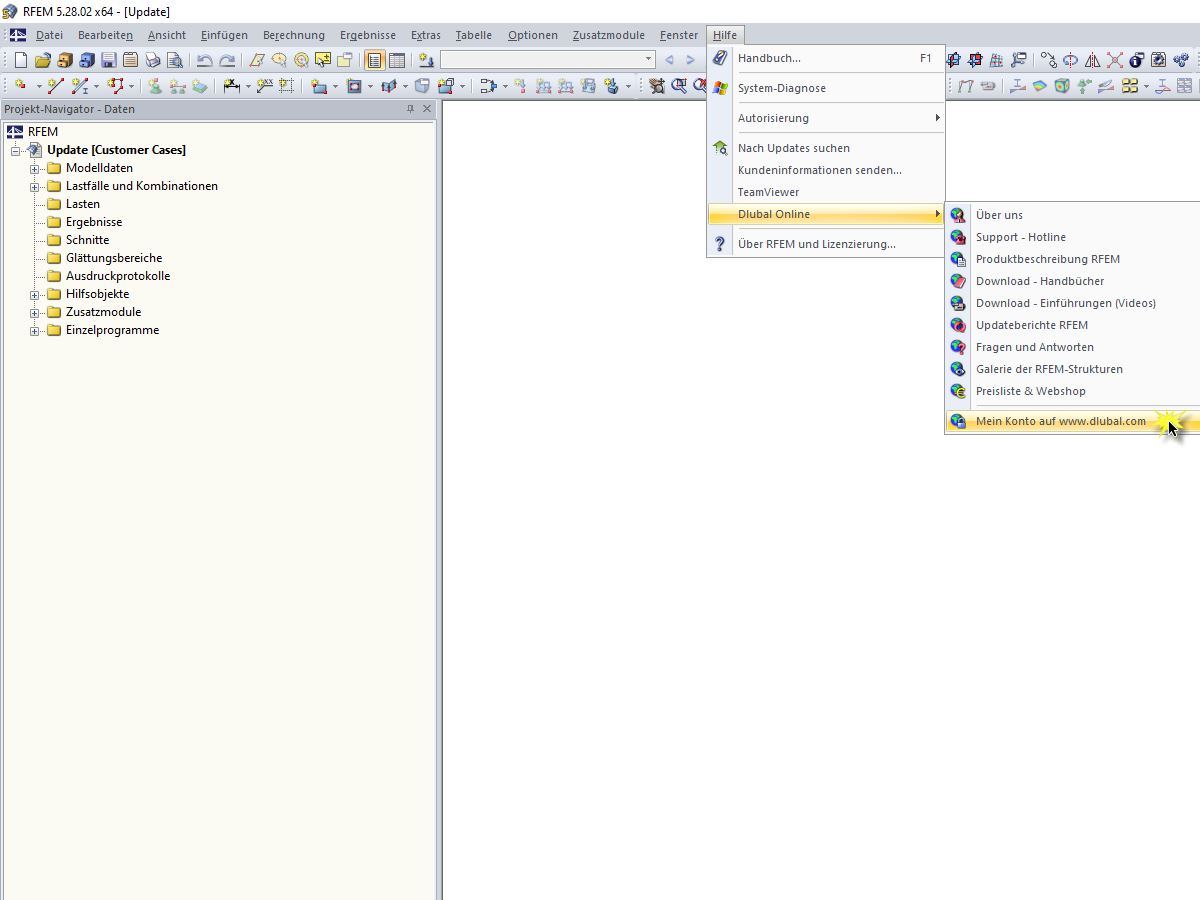Click the previous load case arrow
1200x900 pixels.
[x=669, y=60]
